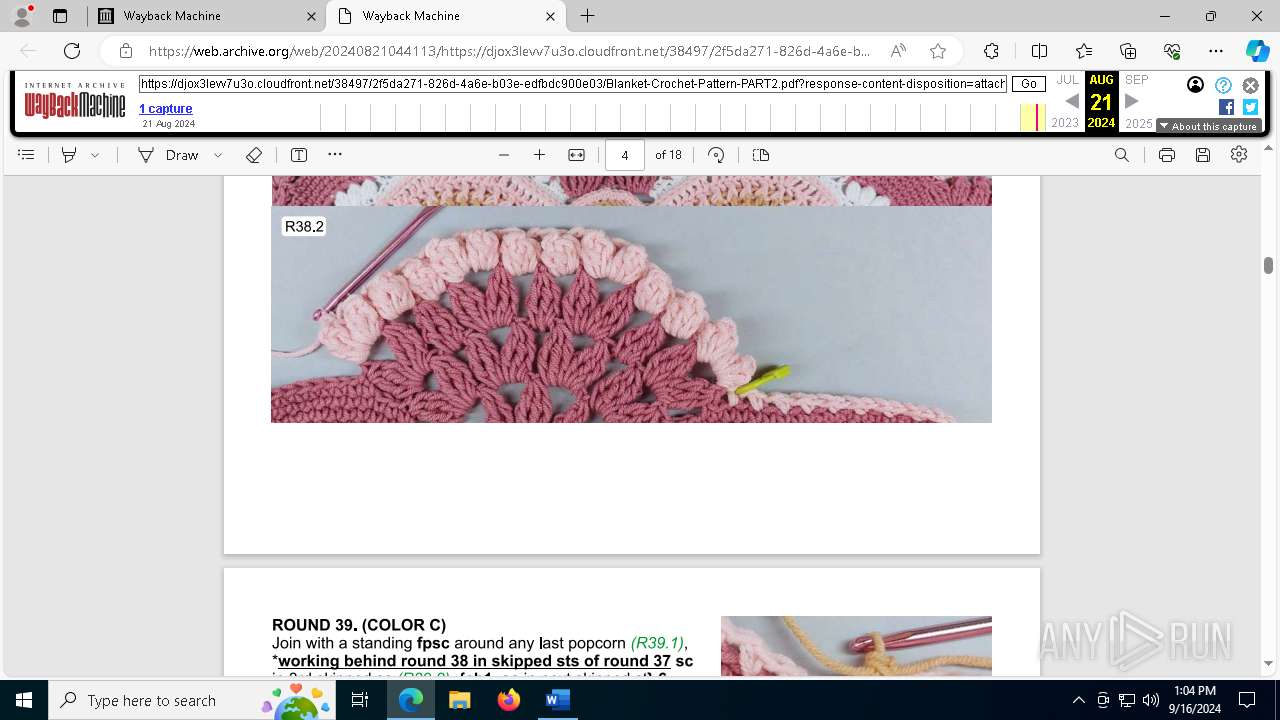Open the PDF table of contents panel
This screenshot has height=720, width=1280.
click(x=27, y=155)
